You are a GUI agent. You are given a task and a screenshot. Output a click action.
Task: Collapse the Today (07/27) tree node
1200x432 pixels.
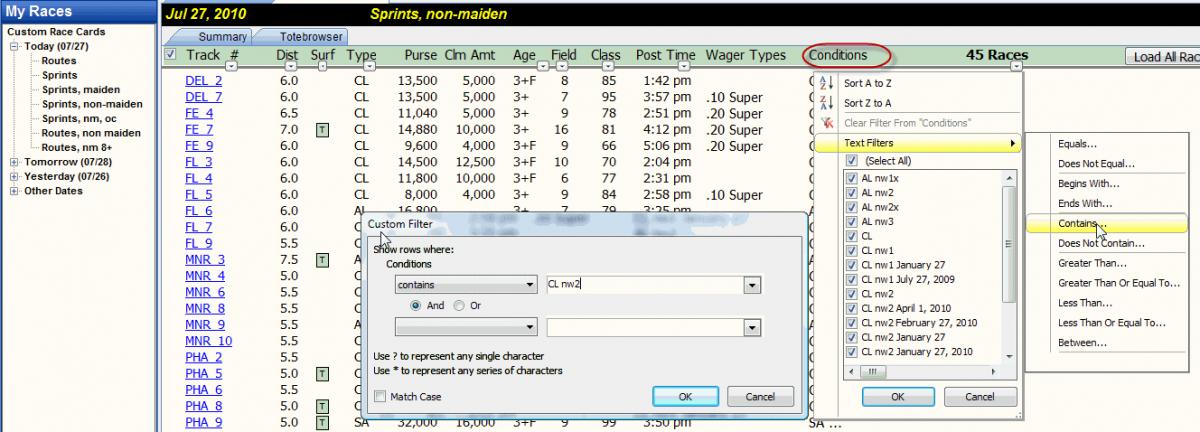click(15, 46)
